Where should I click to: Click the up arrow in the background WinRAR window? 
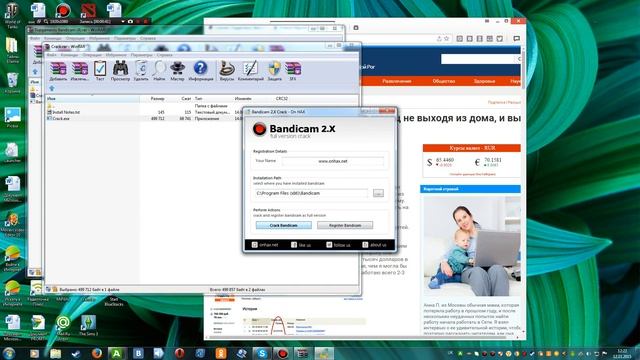click(35, 72)
